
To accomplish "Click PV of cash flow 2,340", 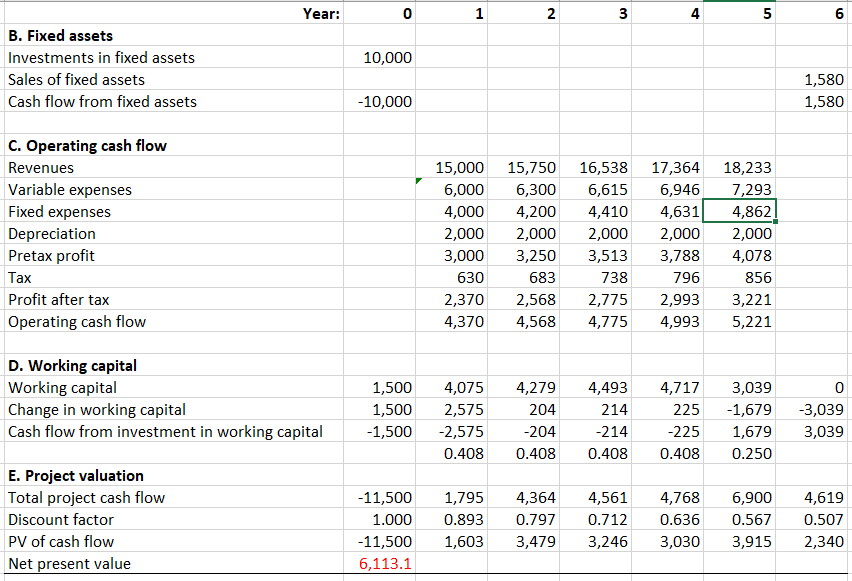I will (811, 541).
